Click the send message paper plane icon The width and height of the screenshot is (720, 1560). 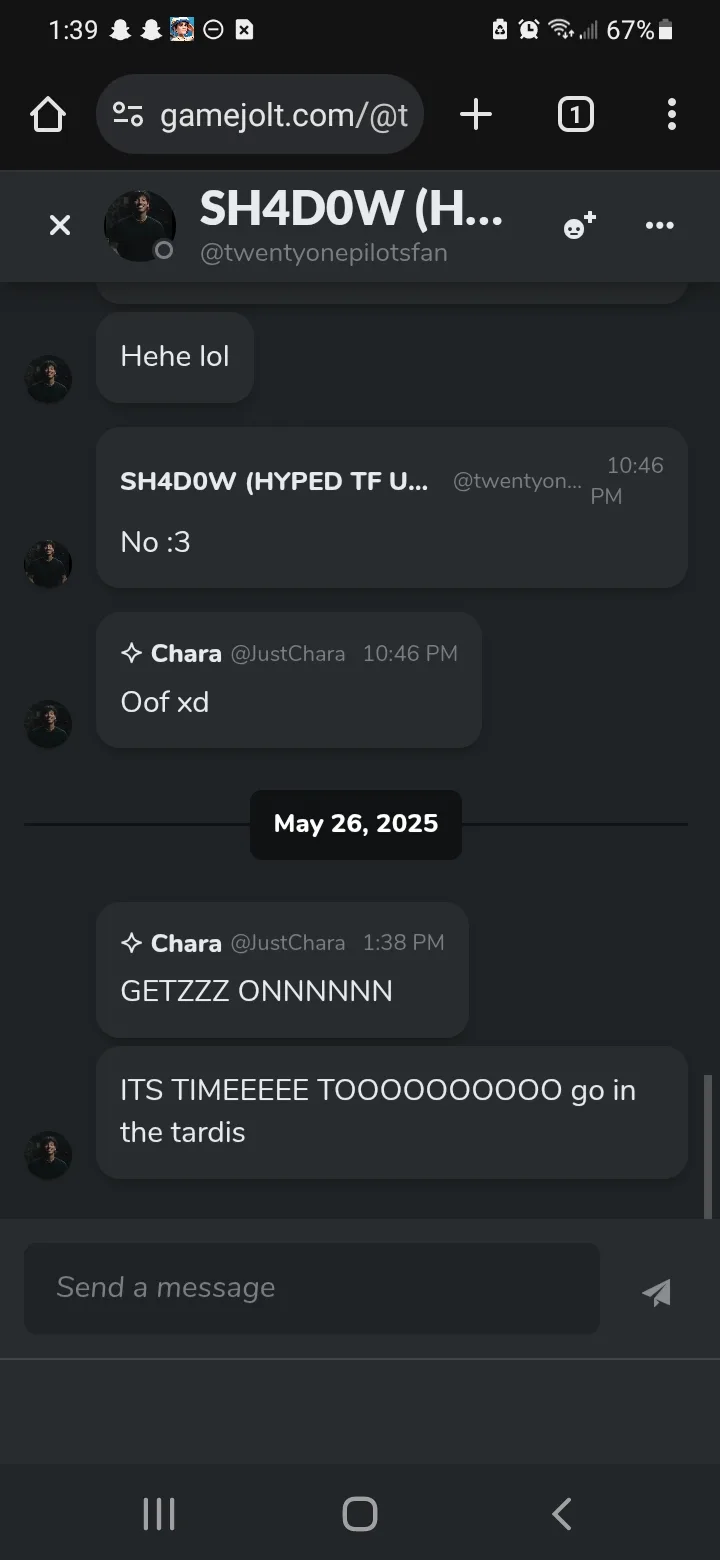pyautogui.click(x=657, y=1292)
